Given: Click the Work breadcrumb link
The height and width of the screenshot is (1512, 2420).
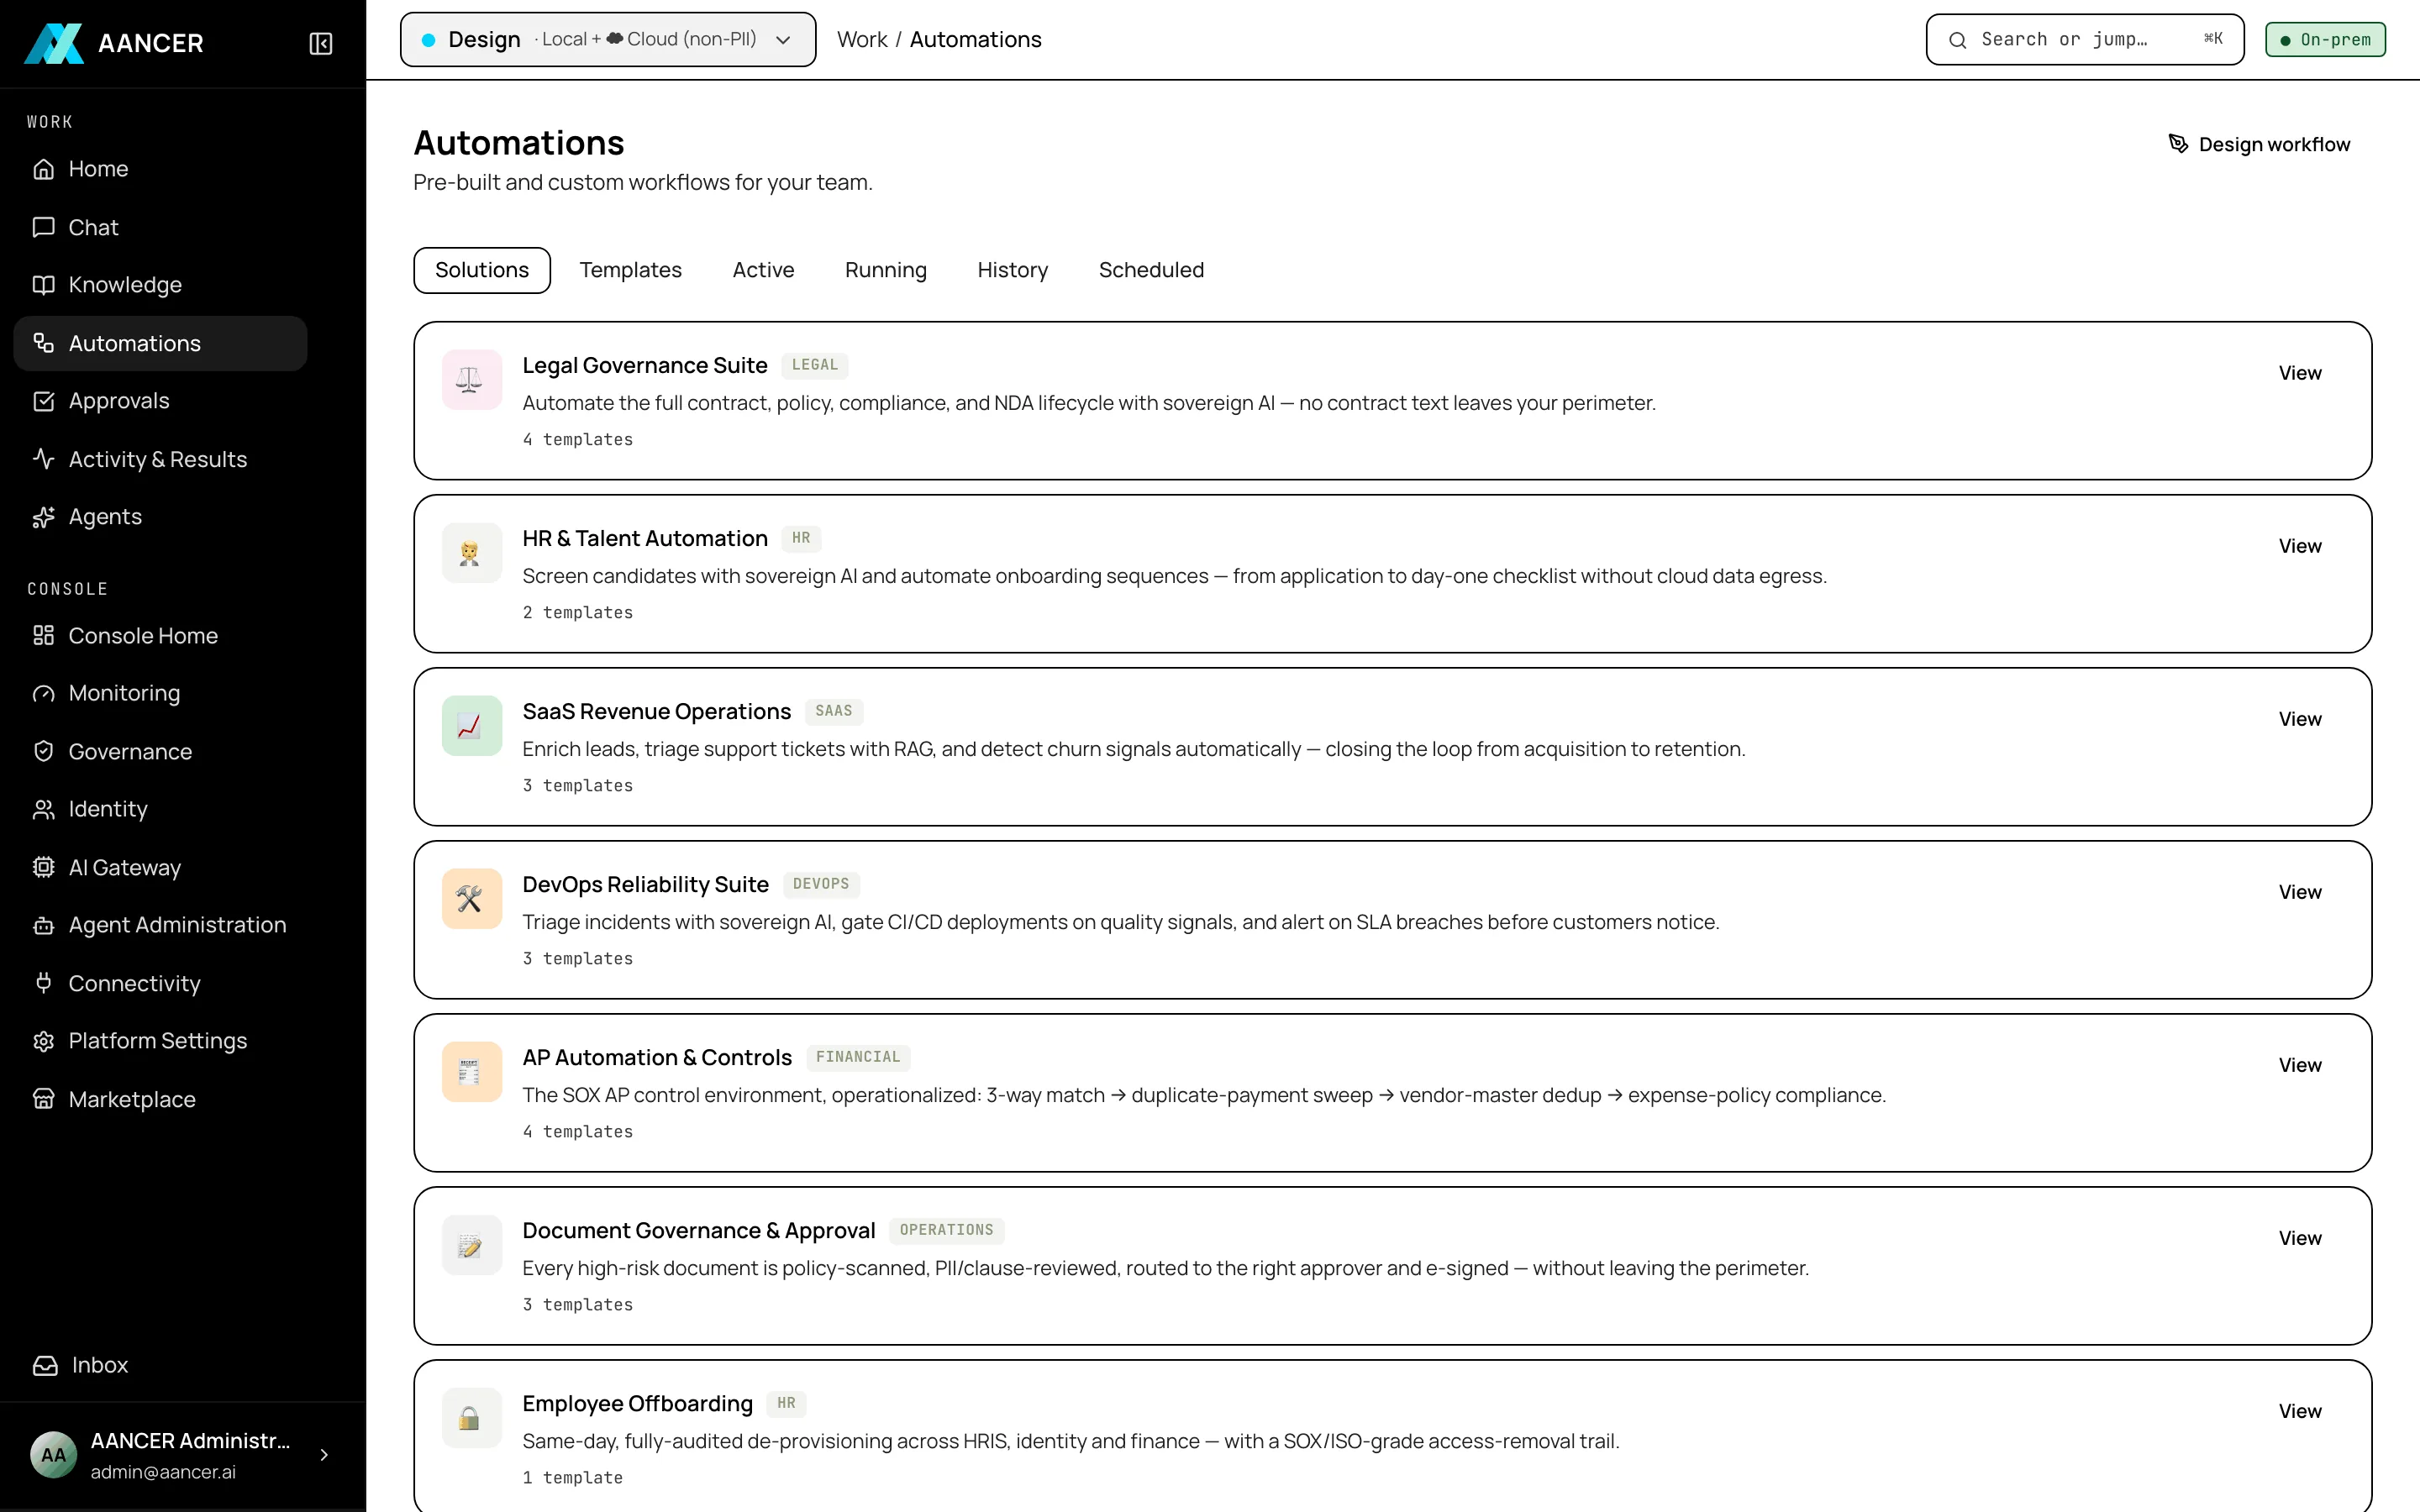Looking at the screenshot, I should pyautogui.click(x=862, y=40).
